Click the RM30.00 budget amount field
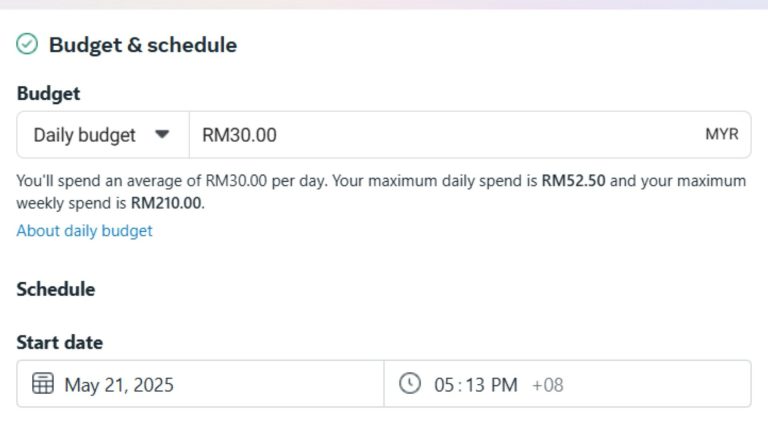This screenshot has width=768, height=432. (440, 135)
